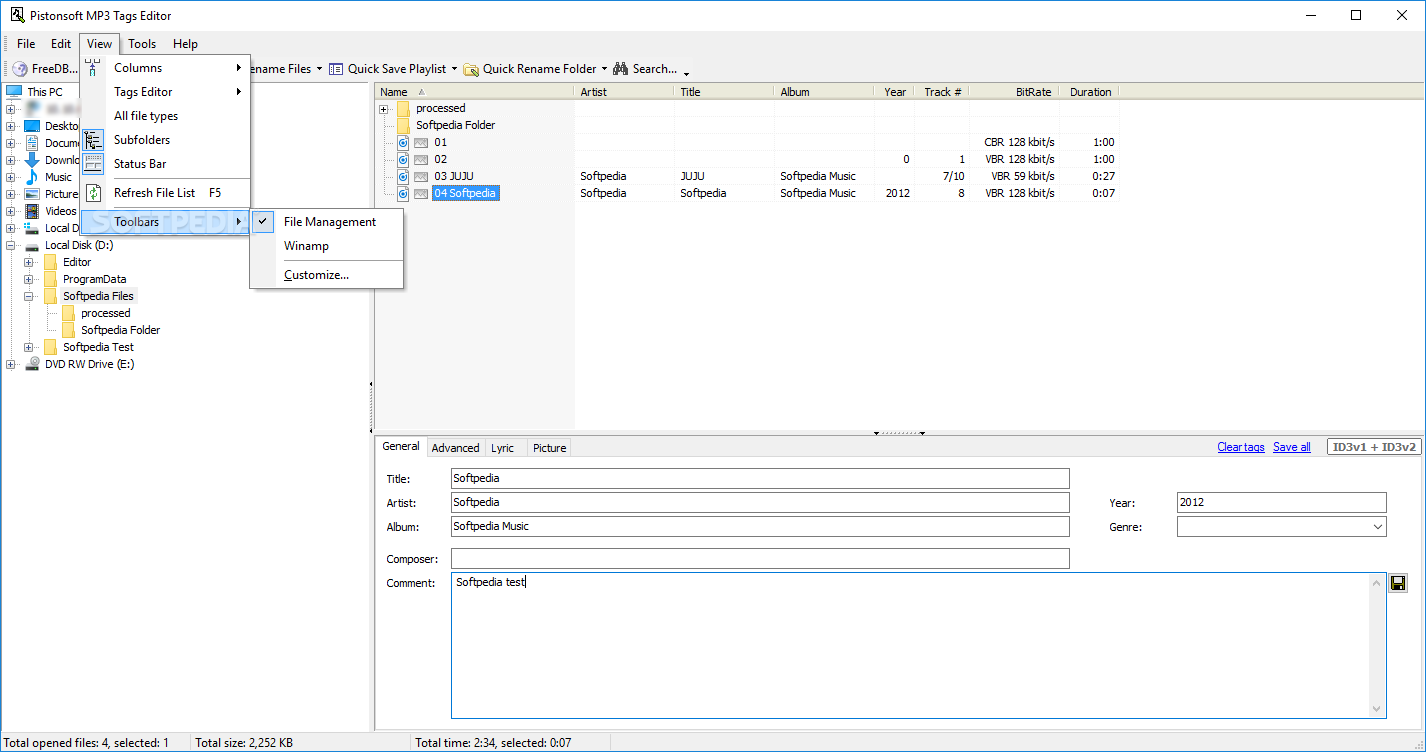
Task: Click the Local Disk (D:) drive icon
Action: [32, 245]
